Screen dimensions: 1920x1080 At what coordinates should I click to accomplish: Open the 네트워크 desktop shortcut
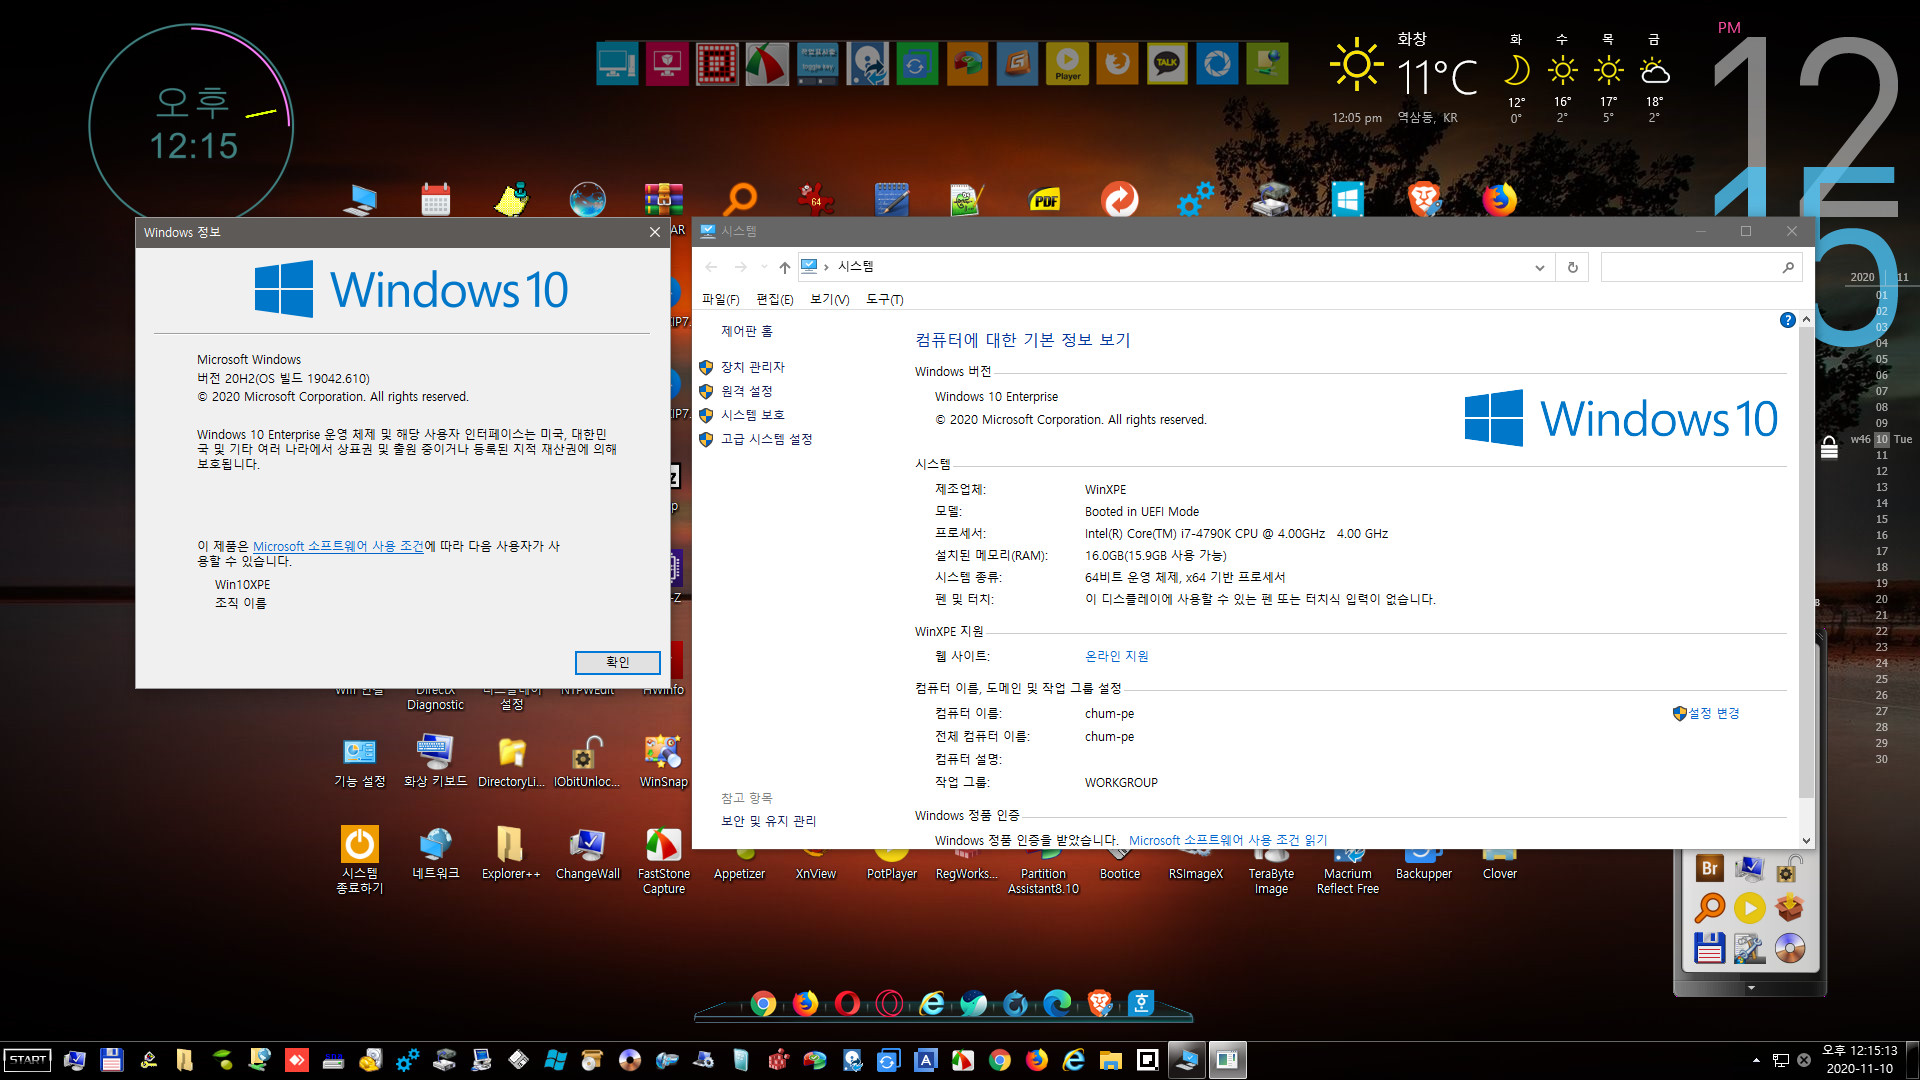click(x=435, y=853)
